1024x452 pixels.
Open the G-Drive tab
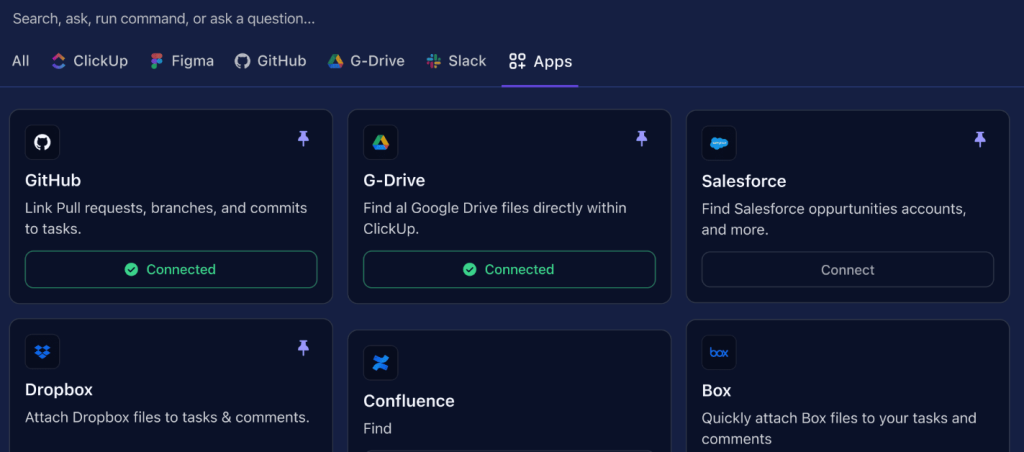pos(366,61)
